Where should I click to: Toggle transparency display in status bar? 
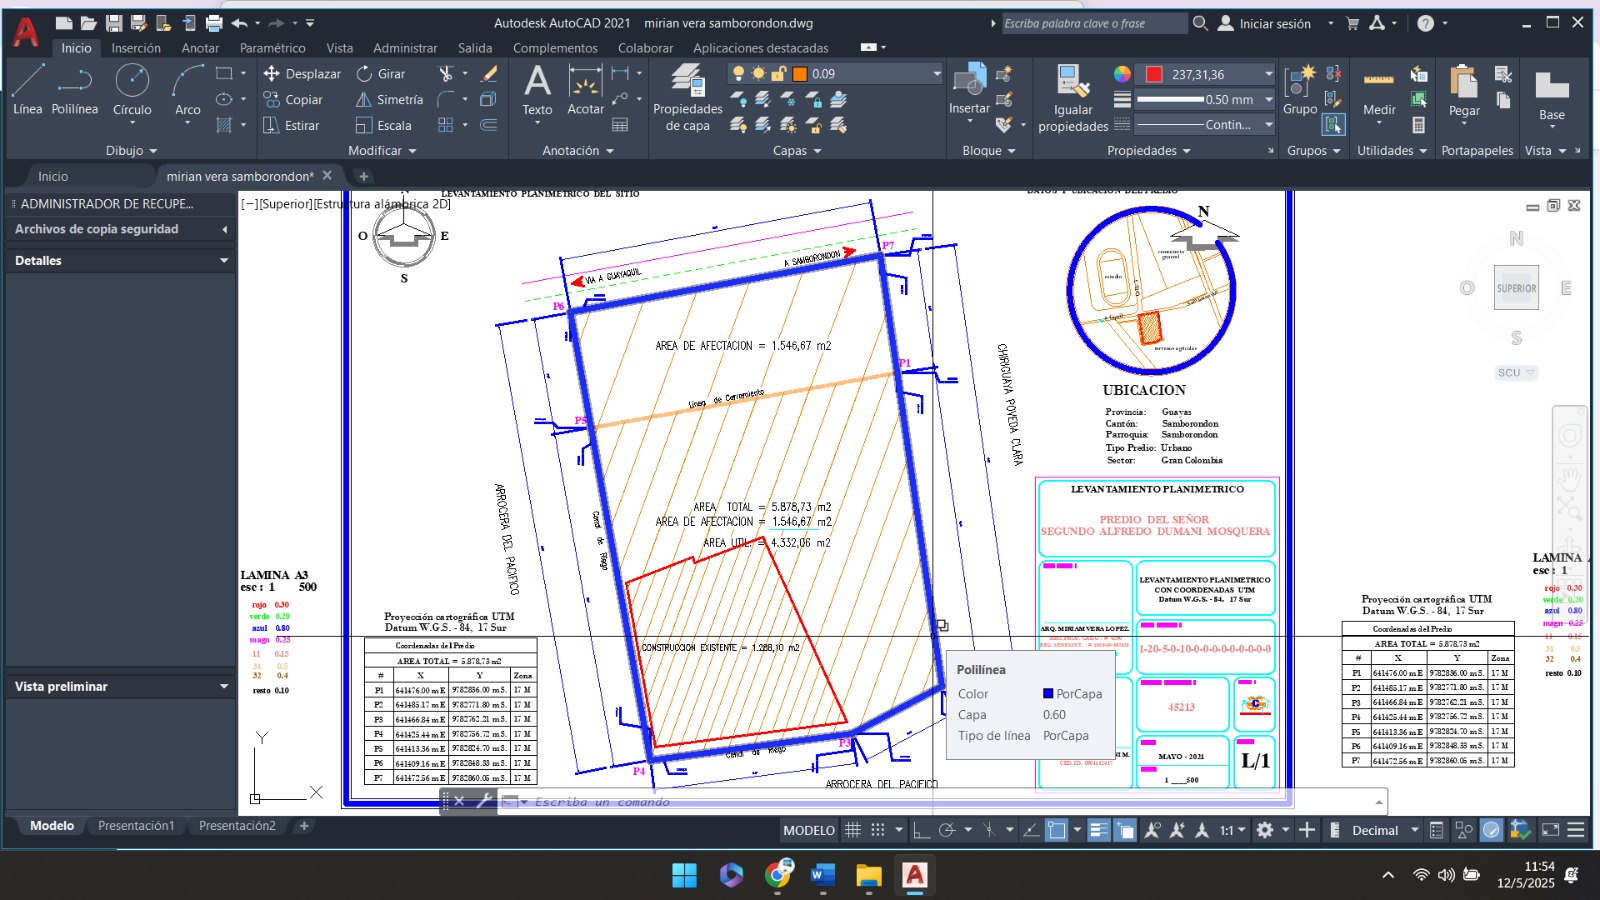1125,830
